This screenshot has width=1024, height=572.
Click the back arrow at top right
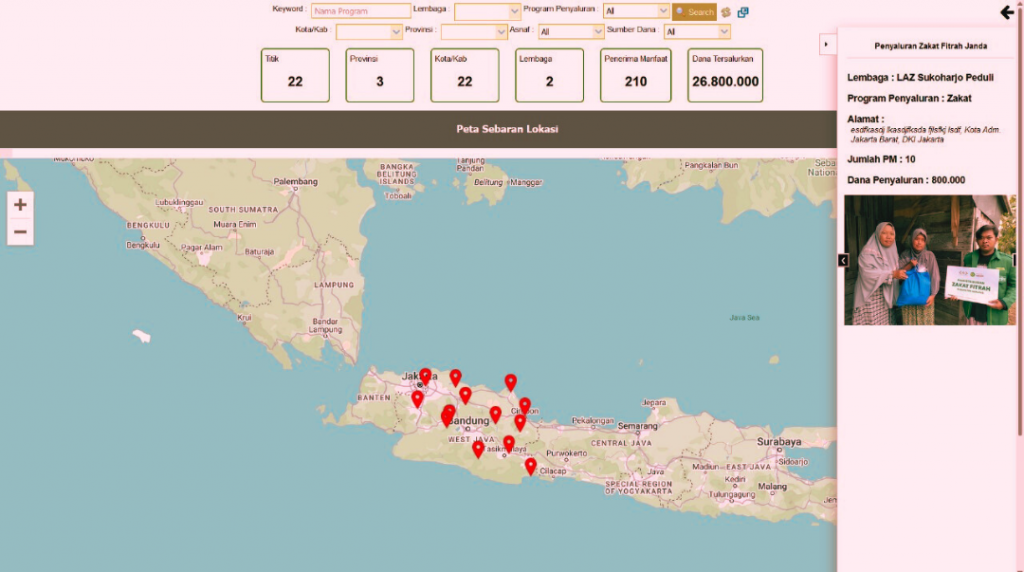(x=1006, y=12)
